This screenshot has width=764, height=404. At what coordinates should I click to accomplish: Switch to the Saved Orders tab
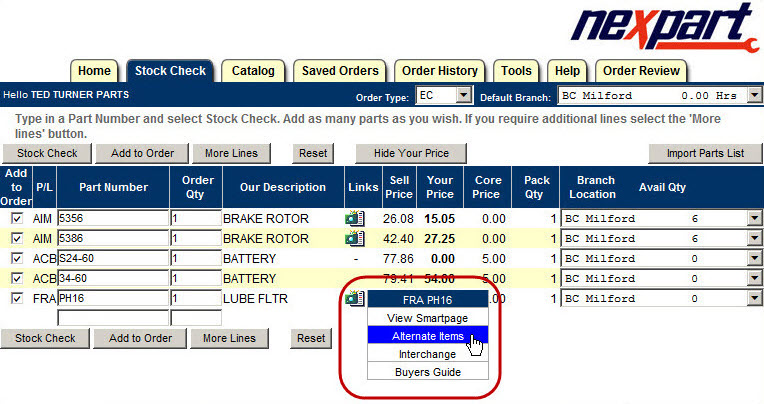(340, 71)
